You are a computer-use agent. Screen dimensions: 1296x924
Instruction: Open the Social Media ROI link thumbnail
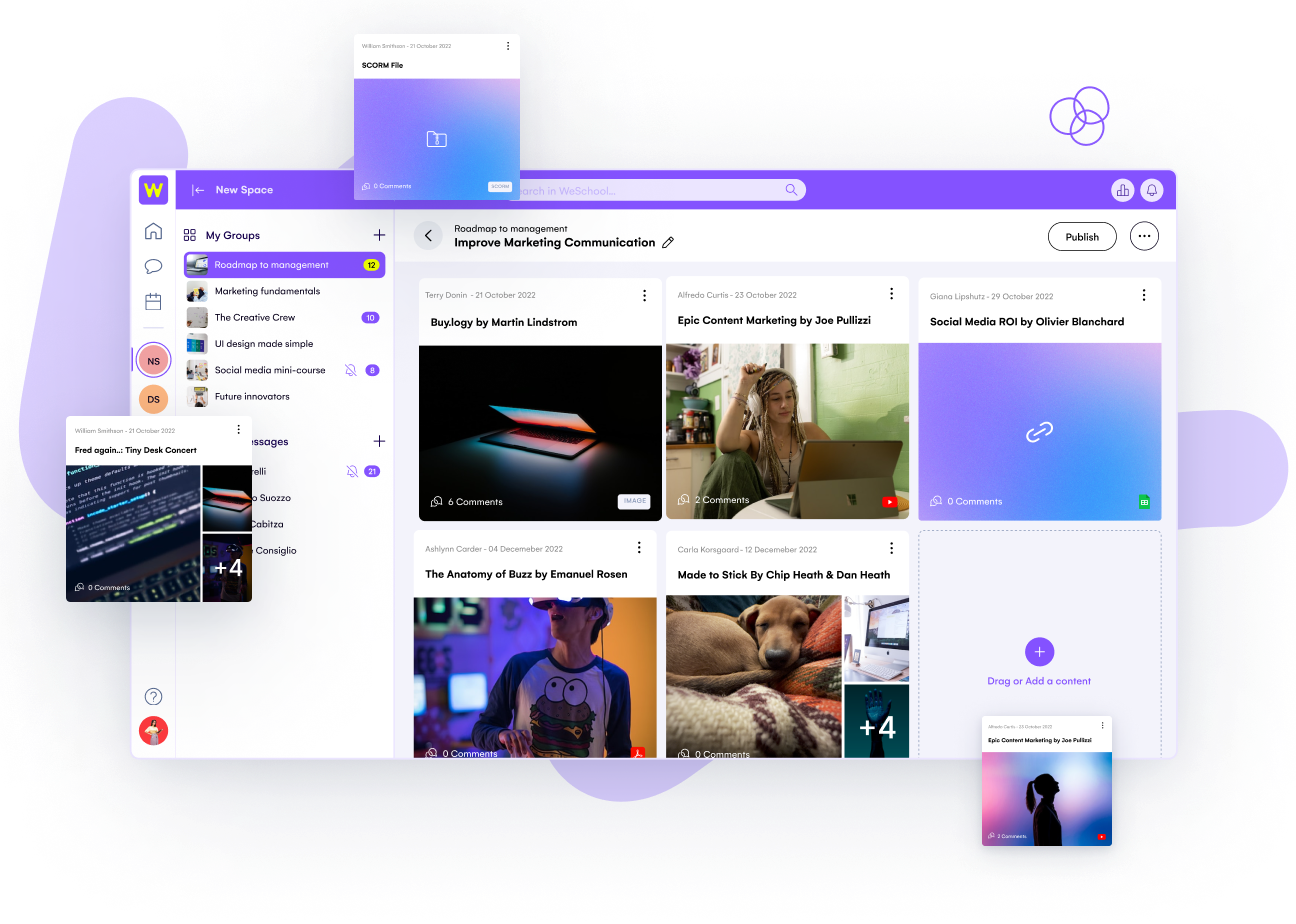[x=1040, y=432]
